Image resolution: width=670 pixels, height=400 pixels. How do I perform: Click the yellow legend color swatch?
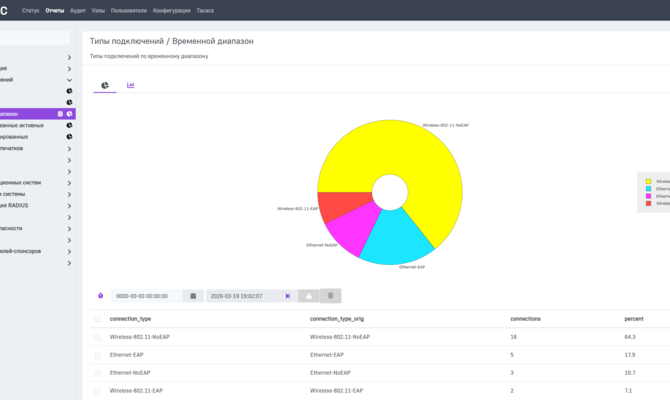click(648, 181)
